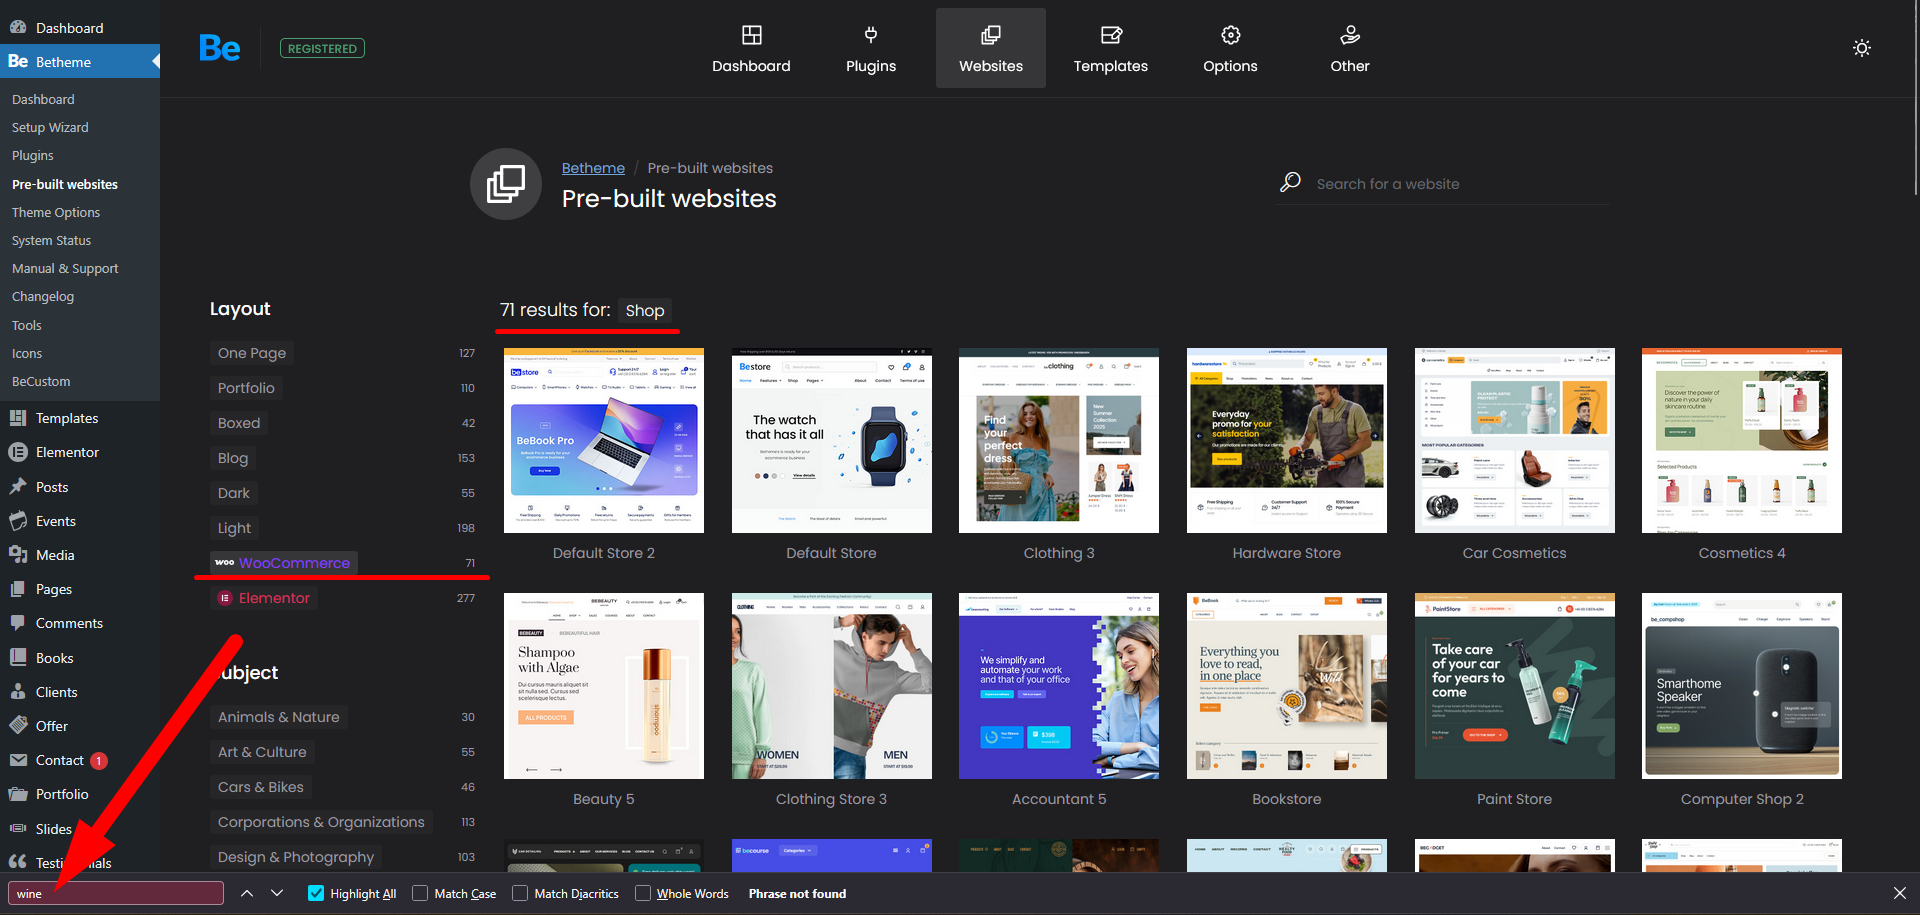Viewport: 1920px width, 915px height.
Task: Toggle the light/dark mode sun icon
Action: pyautogui.click(x=1861, y=48)
